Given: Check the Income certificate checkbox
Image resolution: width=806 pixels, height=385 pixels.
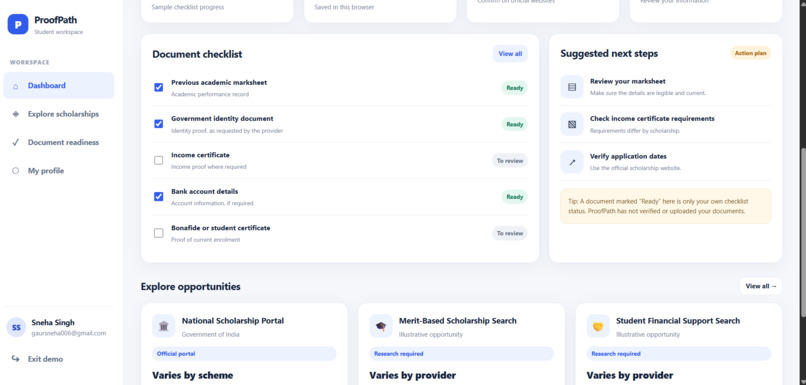Looking at the screenshot, I should [x=159, y=160].
